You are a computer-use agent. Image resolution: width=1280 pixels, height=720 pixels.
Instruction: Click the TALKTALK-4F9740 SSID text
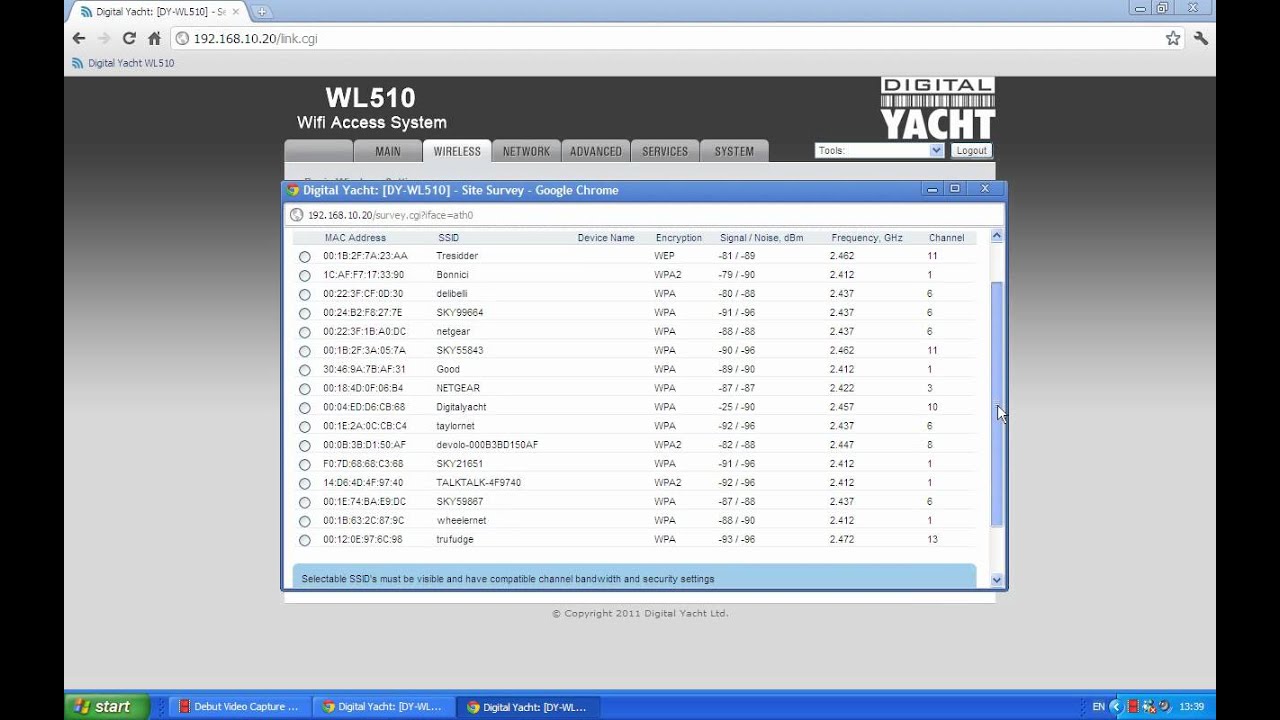(478, 482)
